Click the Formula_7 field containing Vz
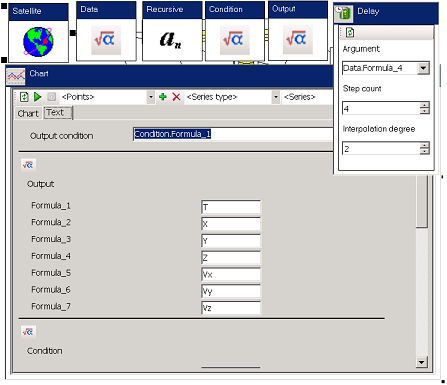Image resolution: width=447 pixels, height=385 pixels. pyautogui.click(x=231, y=308)
